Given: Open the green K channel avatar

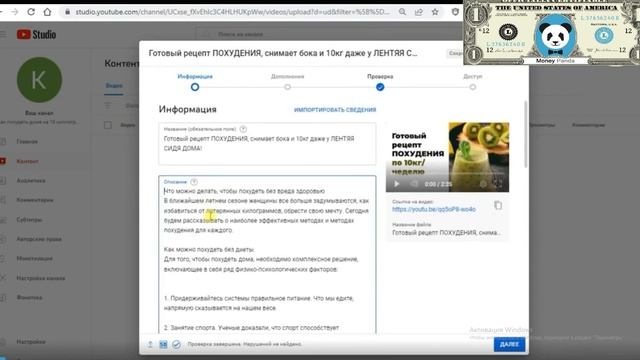Looking at the screenshot, I should click(x=39, y=80).
